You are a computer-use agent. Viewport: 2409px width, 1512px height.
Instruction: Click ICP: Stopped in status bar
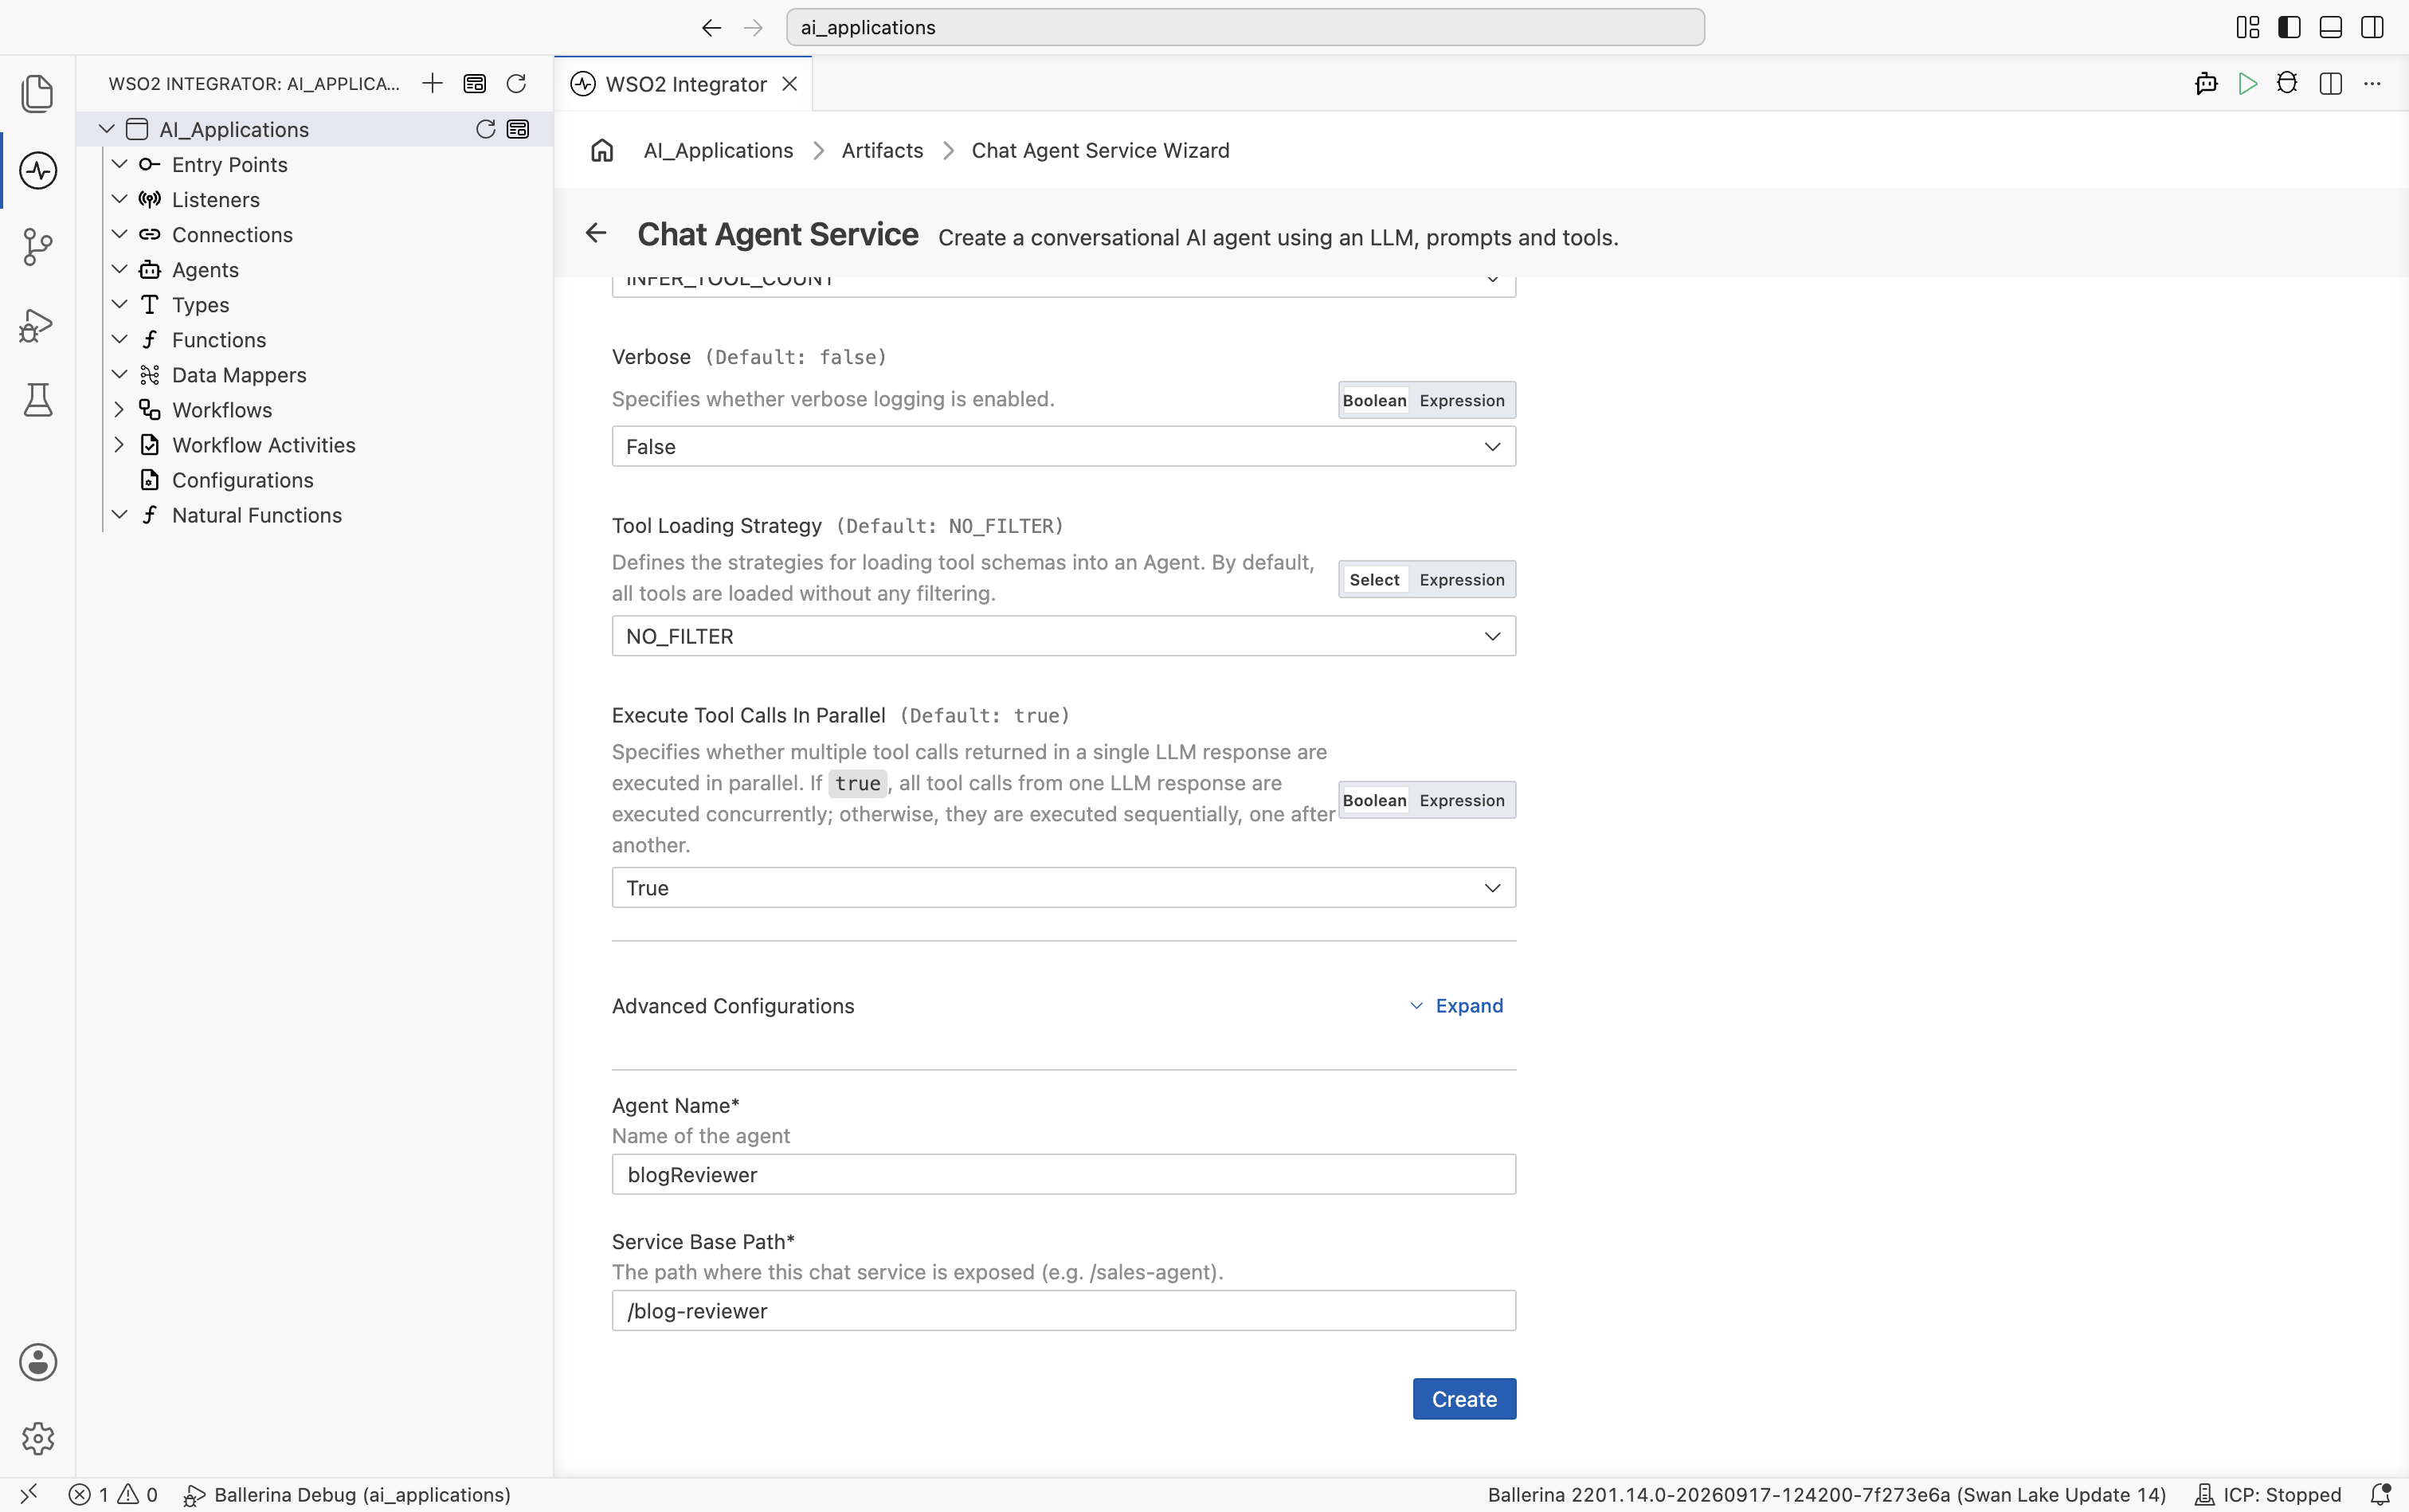(x=2267, y=1495)
